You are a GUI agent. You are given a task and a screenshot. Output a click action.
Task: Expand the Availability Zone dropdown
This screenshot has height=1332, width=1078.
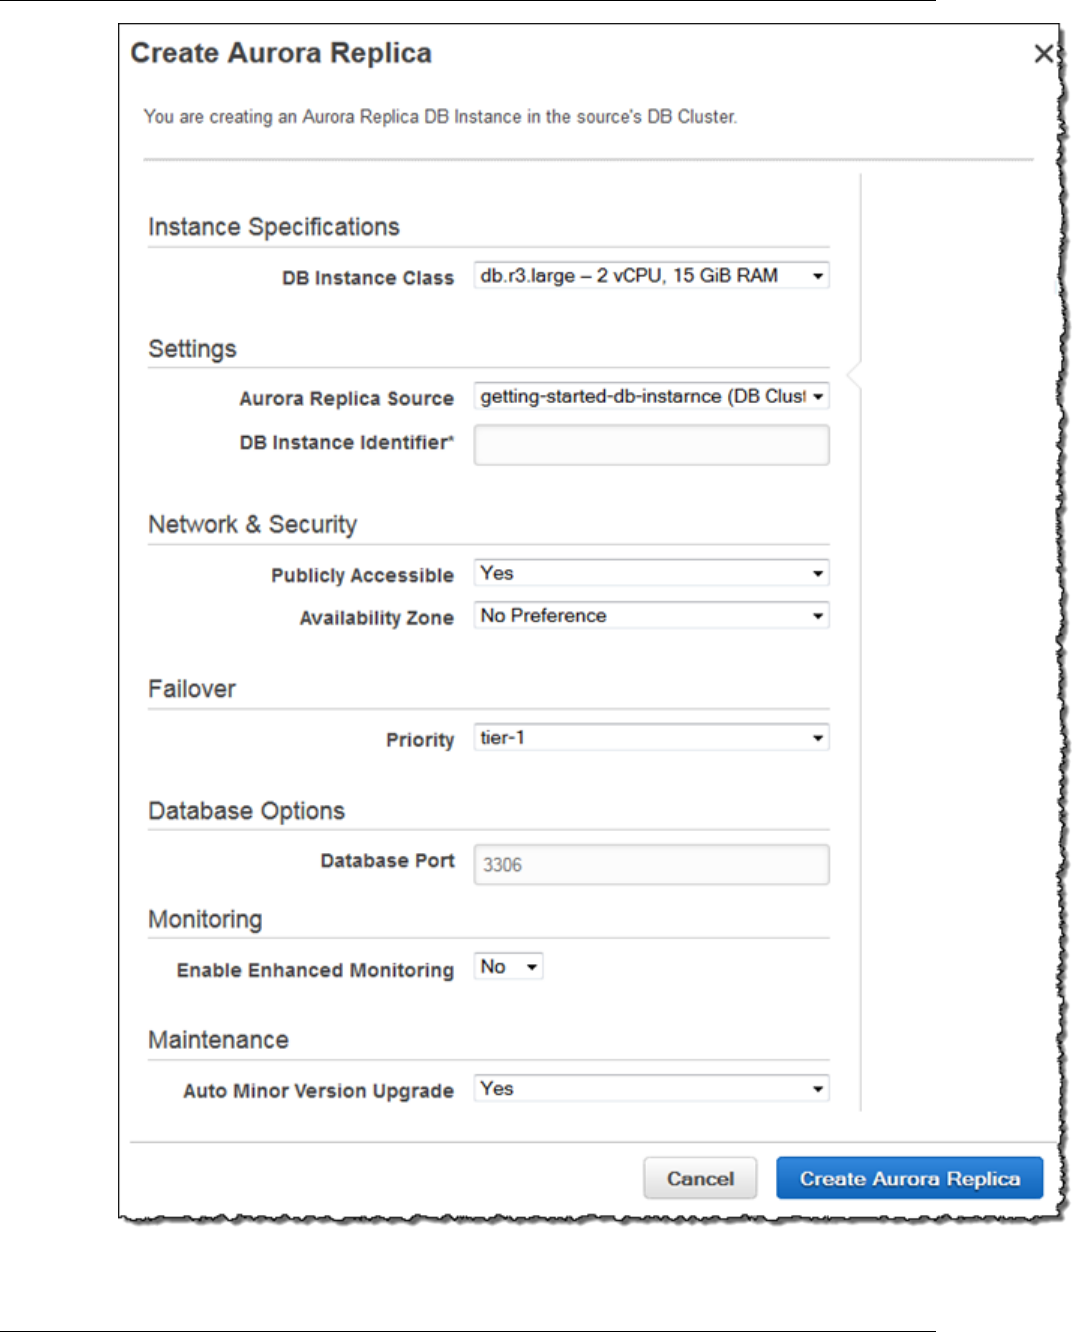coord(651,616)
